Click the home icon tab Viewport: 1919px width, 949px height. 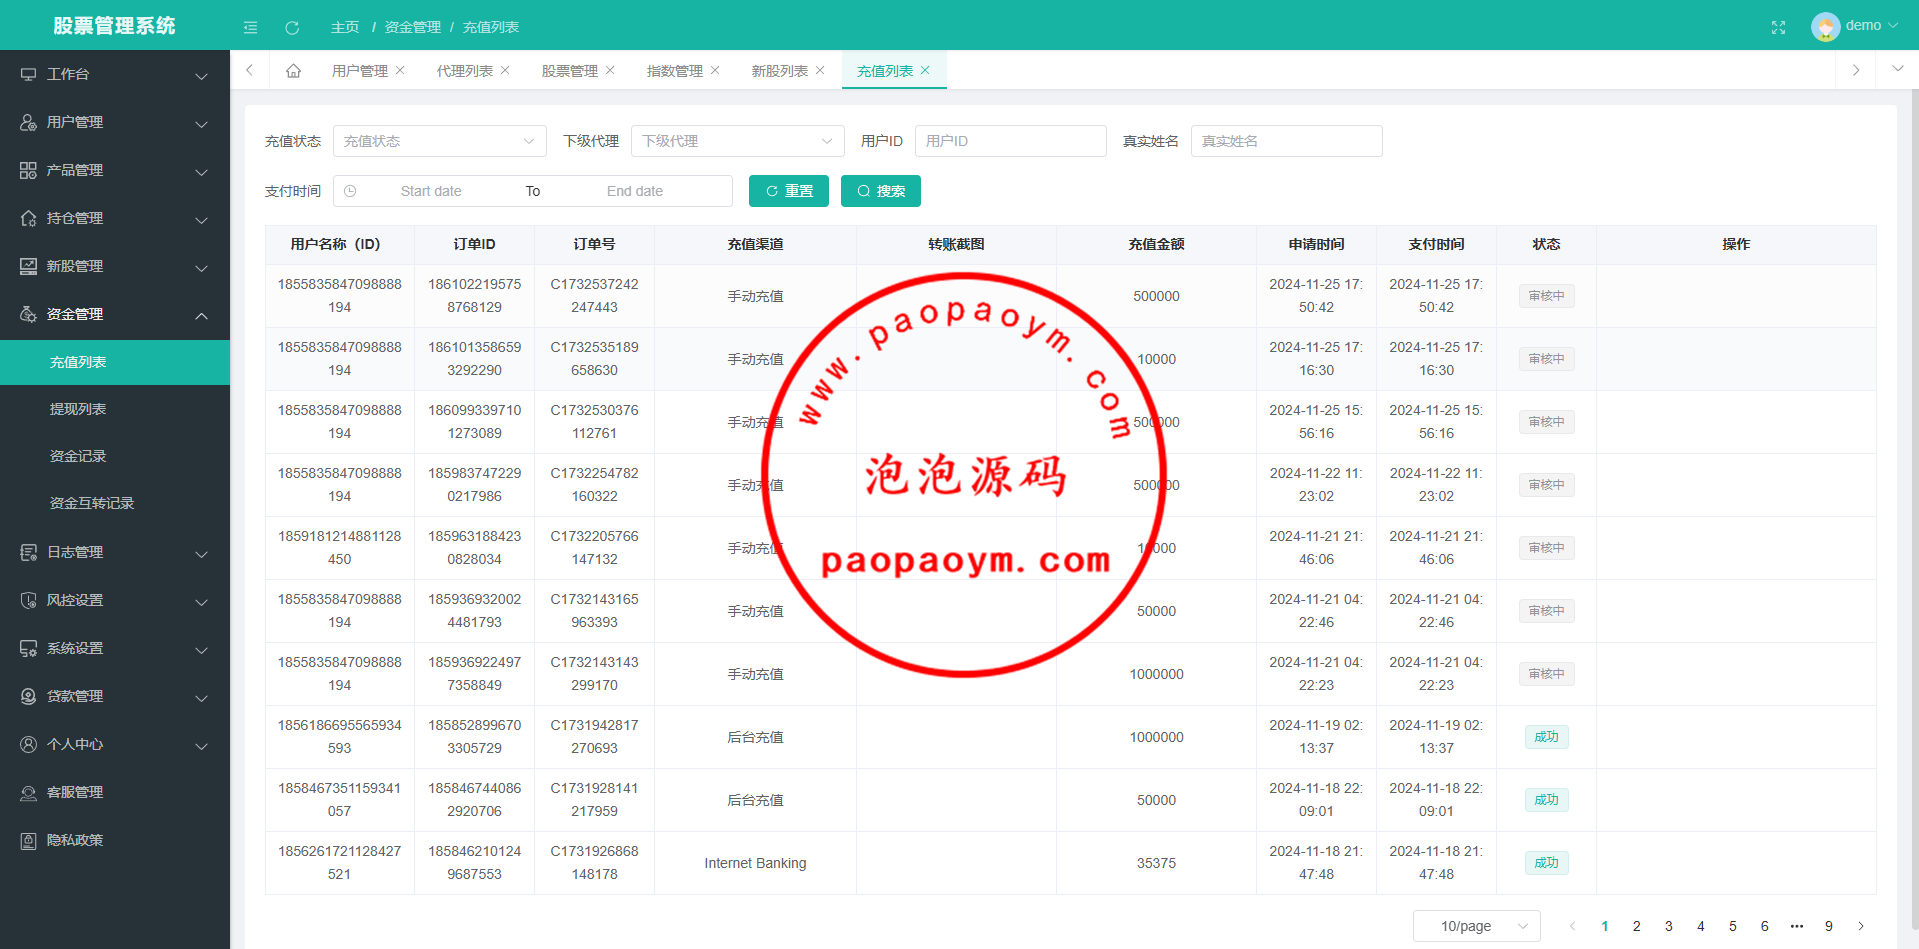pyautogui.click(x=293, y=70)
